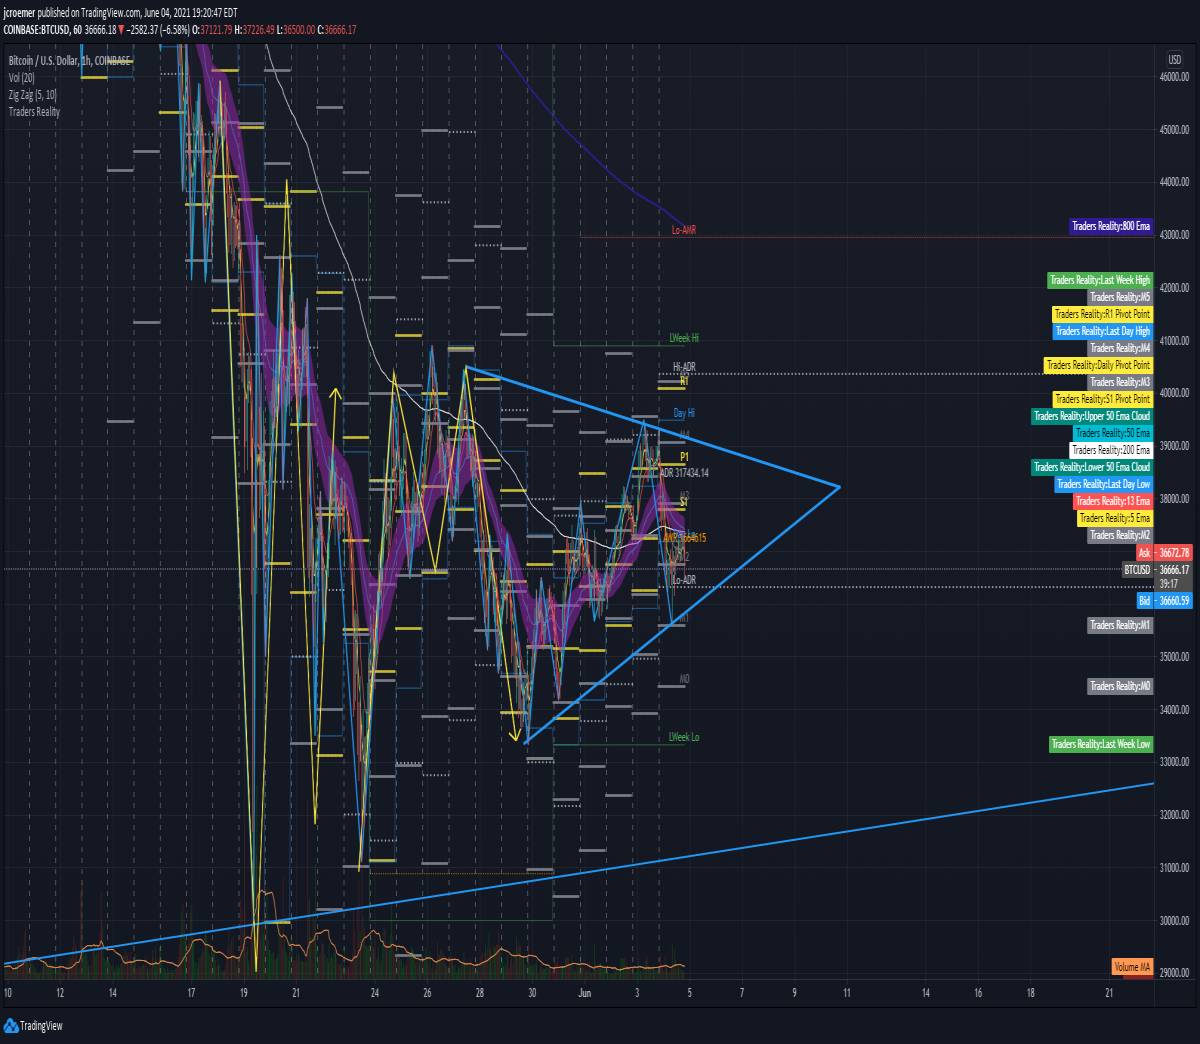Click the blue Bid price label
The image size is (1200, 1044).
[1164, 601]
